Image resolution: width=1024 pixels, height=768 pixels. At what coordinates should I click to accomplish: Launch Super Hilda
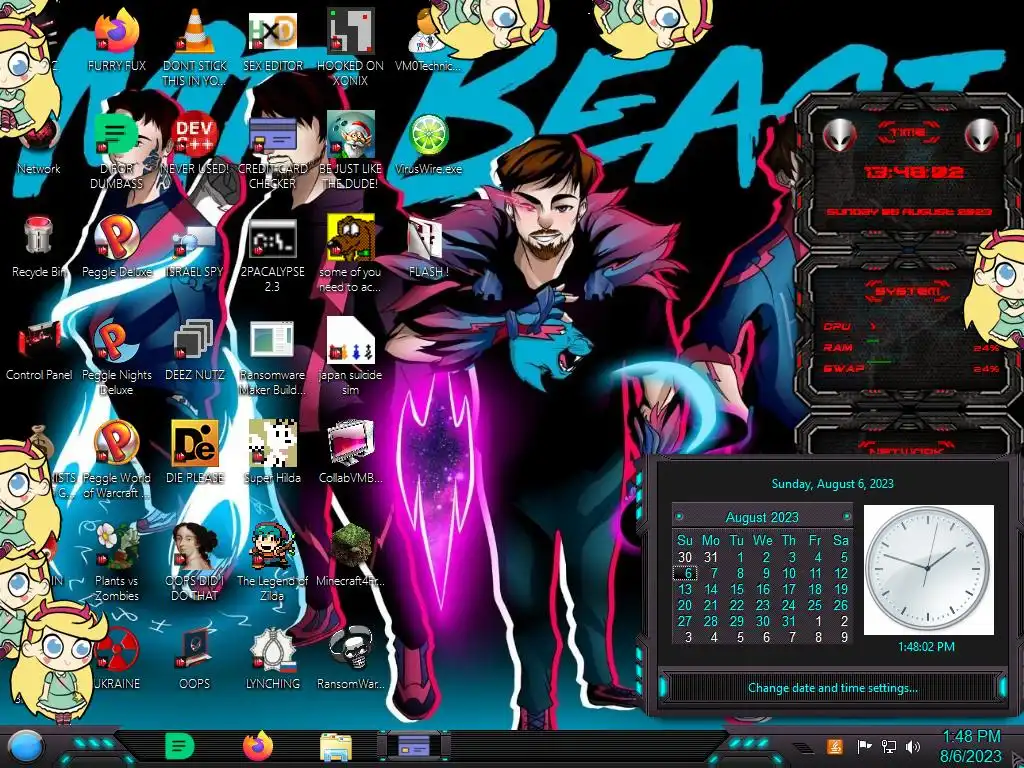coord(272,444)
